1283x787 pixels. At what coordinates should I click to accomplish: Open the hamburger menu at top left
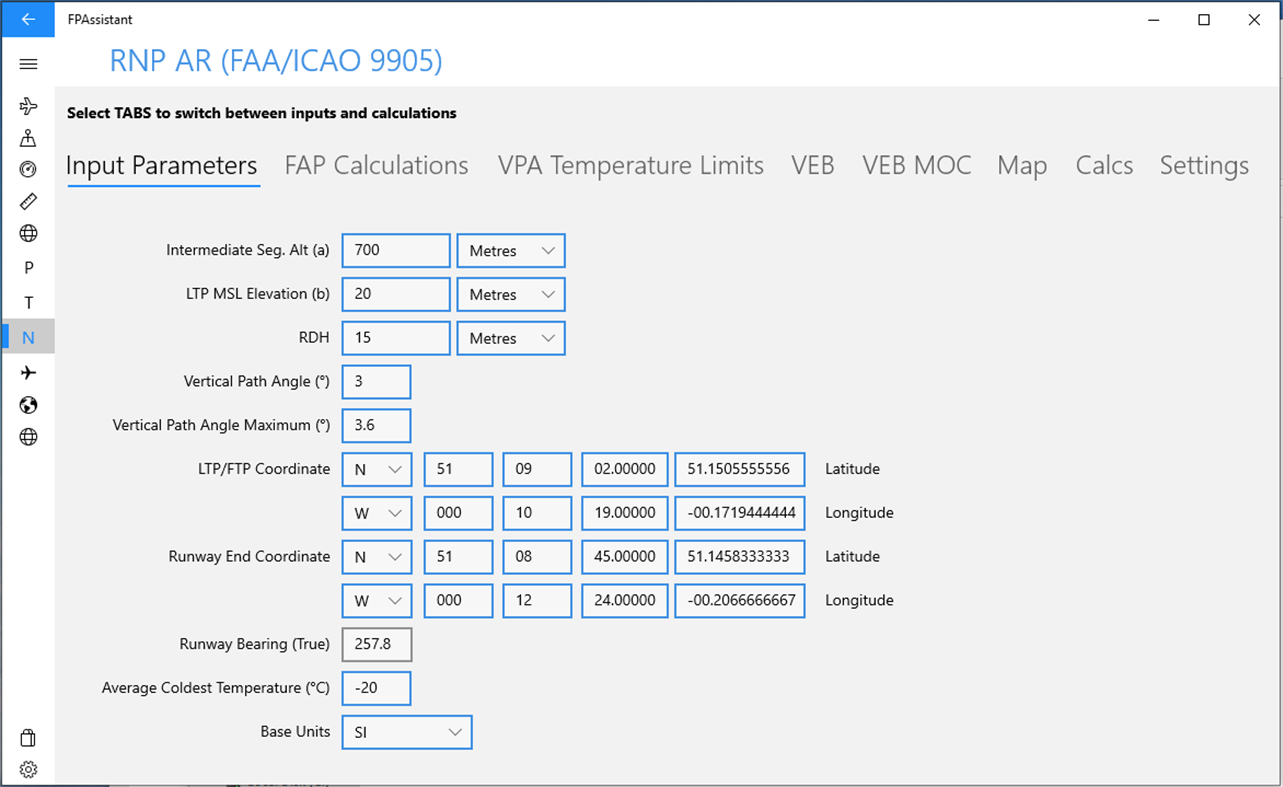pos(28,63)
